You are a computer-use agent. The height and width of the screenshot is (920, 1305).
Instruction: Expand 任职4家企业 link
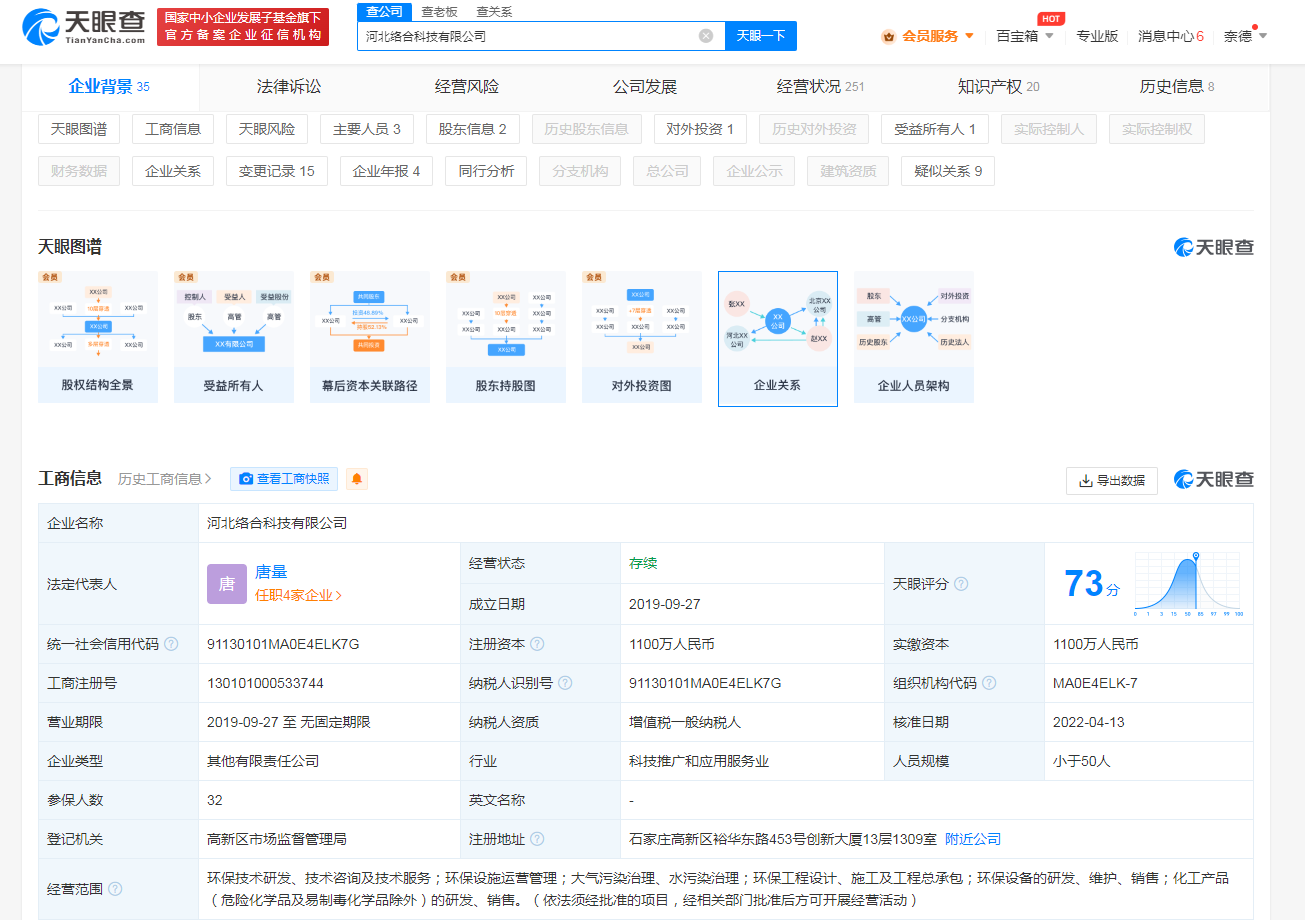(299, 595)
